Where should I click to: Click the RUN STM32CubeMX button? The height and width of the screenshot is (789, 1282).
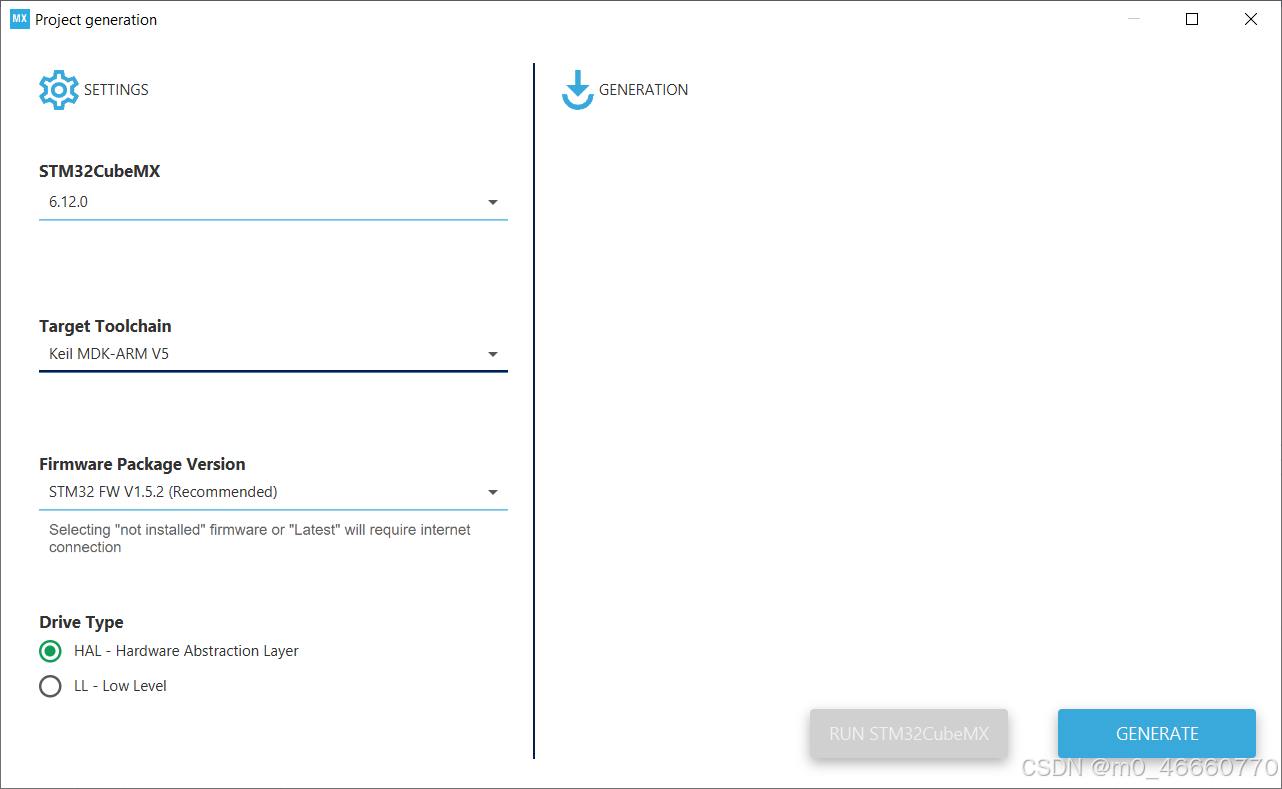click(x=909, y=734)
